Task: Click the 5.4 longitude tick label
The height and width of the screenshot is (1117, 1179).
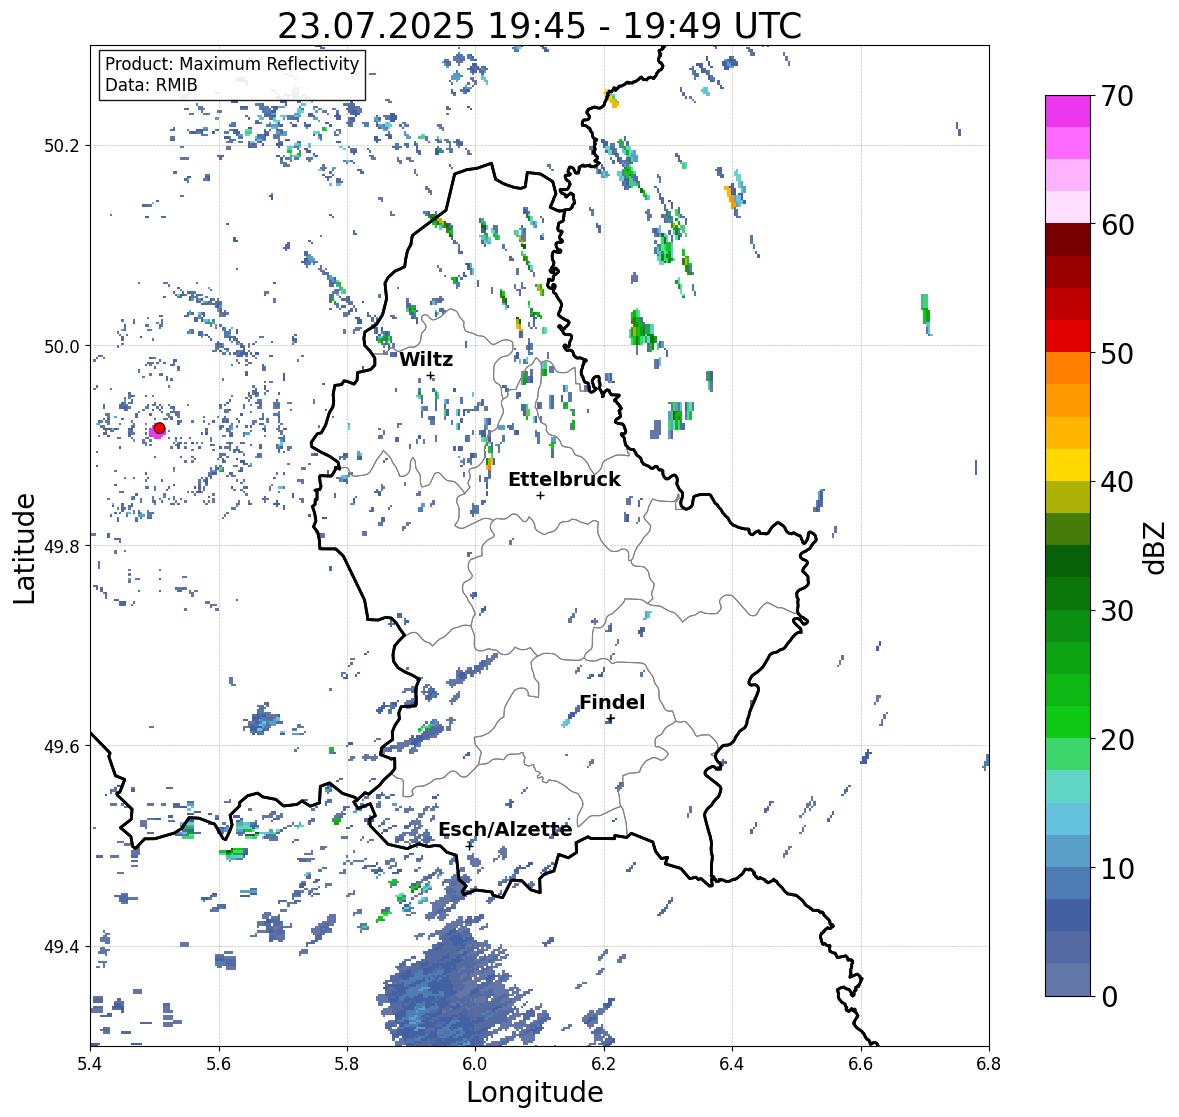Action: click(90, 1064)
